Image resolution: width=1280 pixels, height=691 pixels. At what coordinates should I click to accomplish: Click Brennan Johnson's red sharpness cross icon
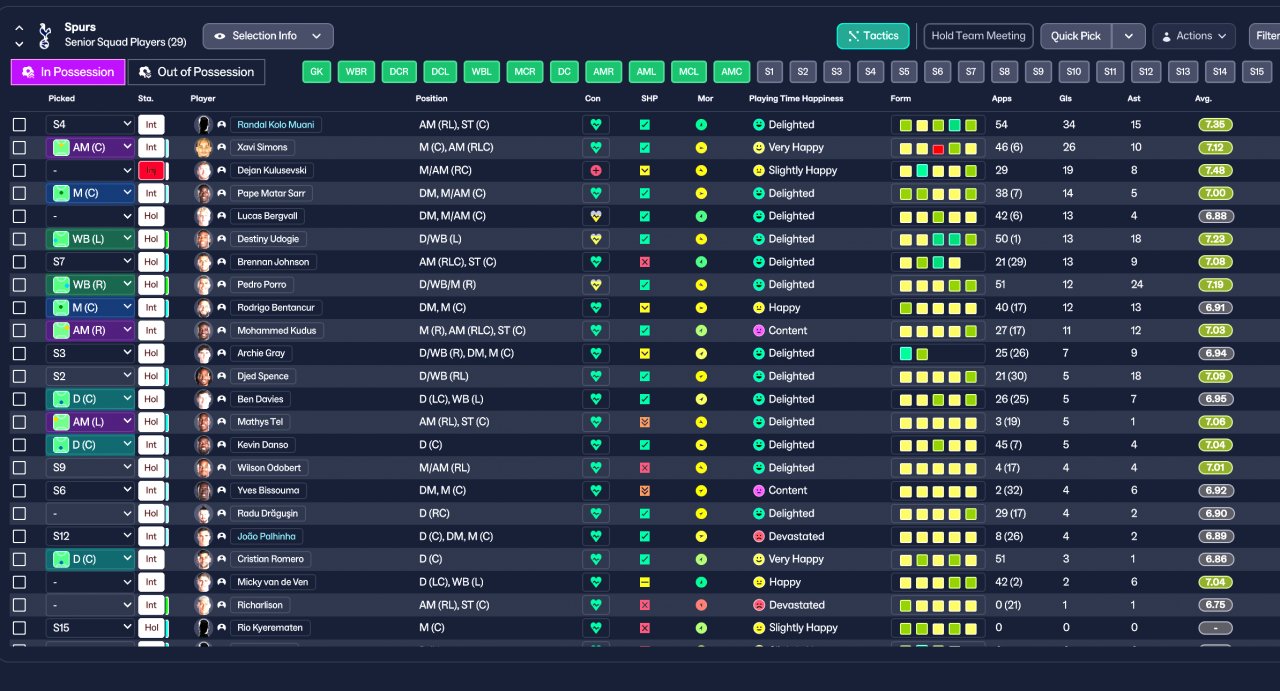645,262
